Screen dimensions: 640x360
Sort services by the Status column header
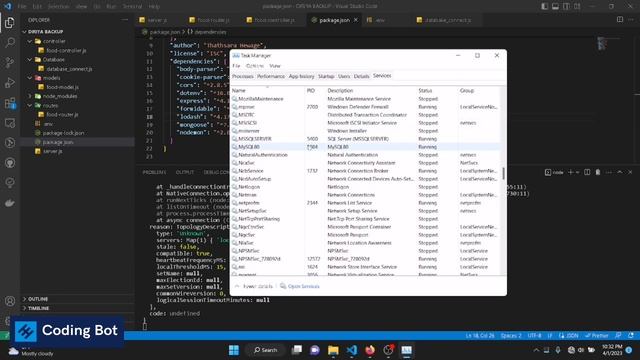pos(425,91)
